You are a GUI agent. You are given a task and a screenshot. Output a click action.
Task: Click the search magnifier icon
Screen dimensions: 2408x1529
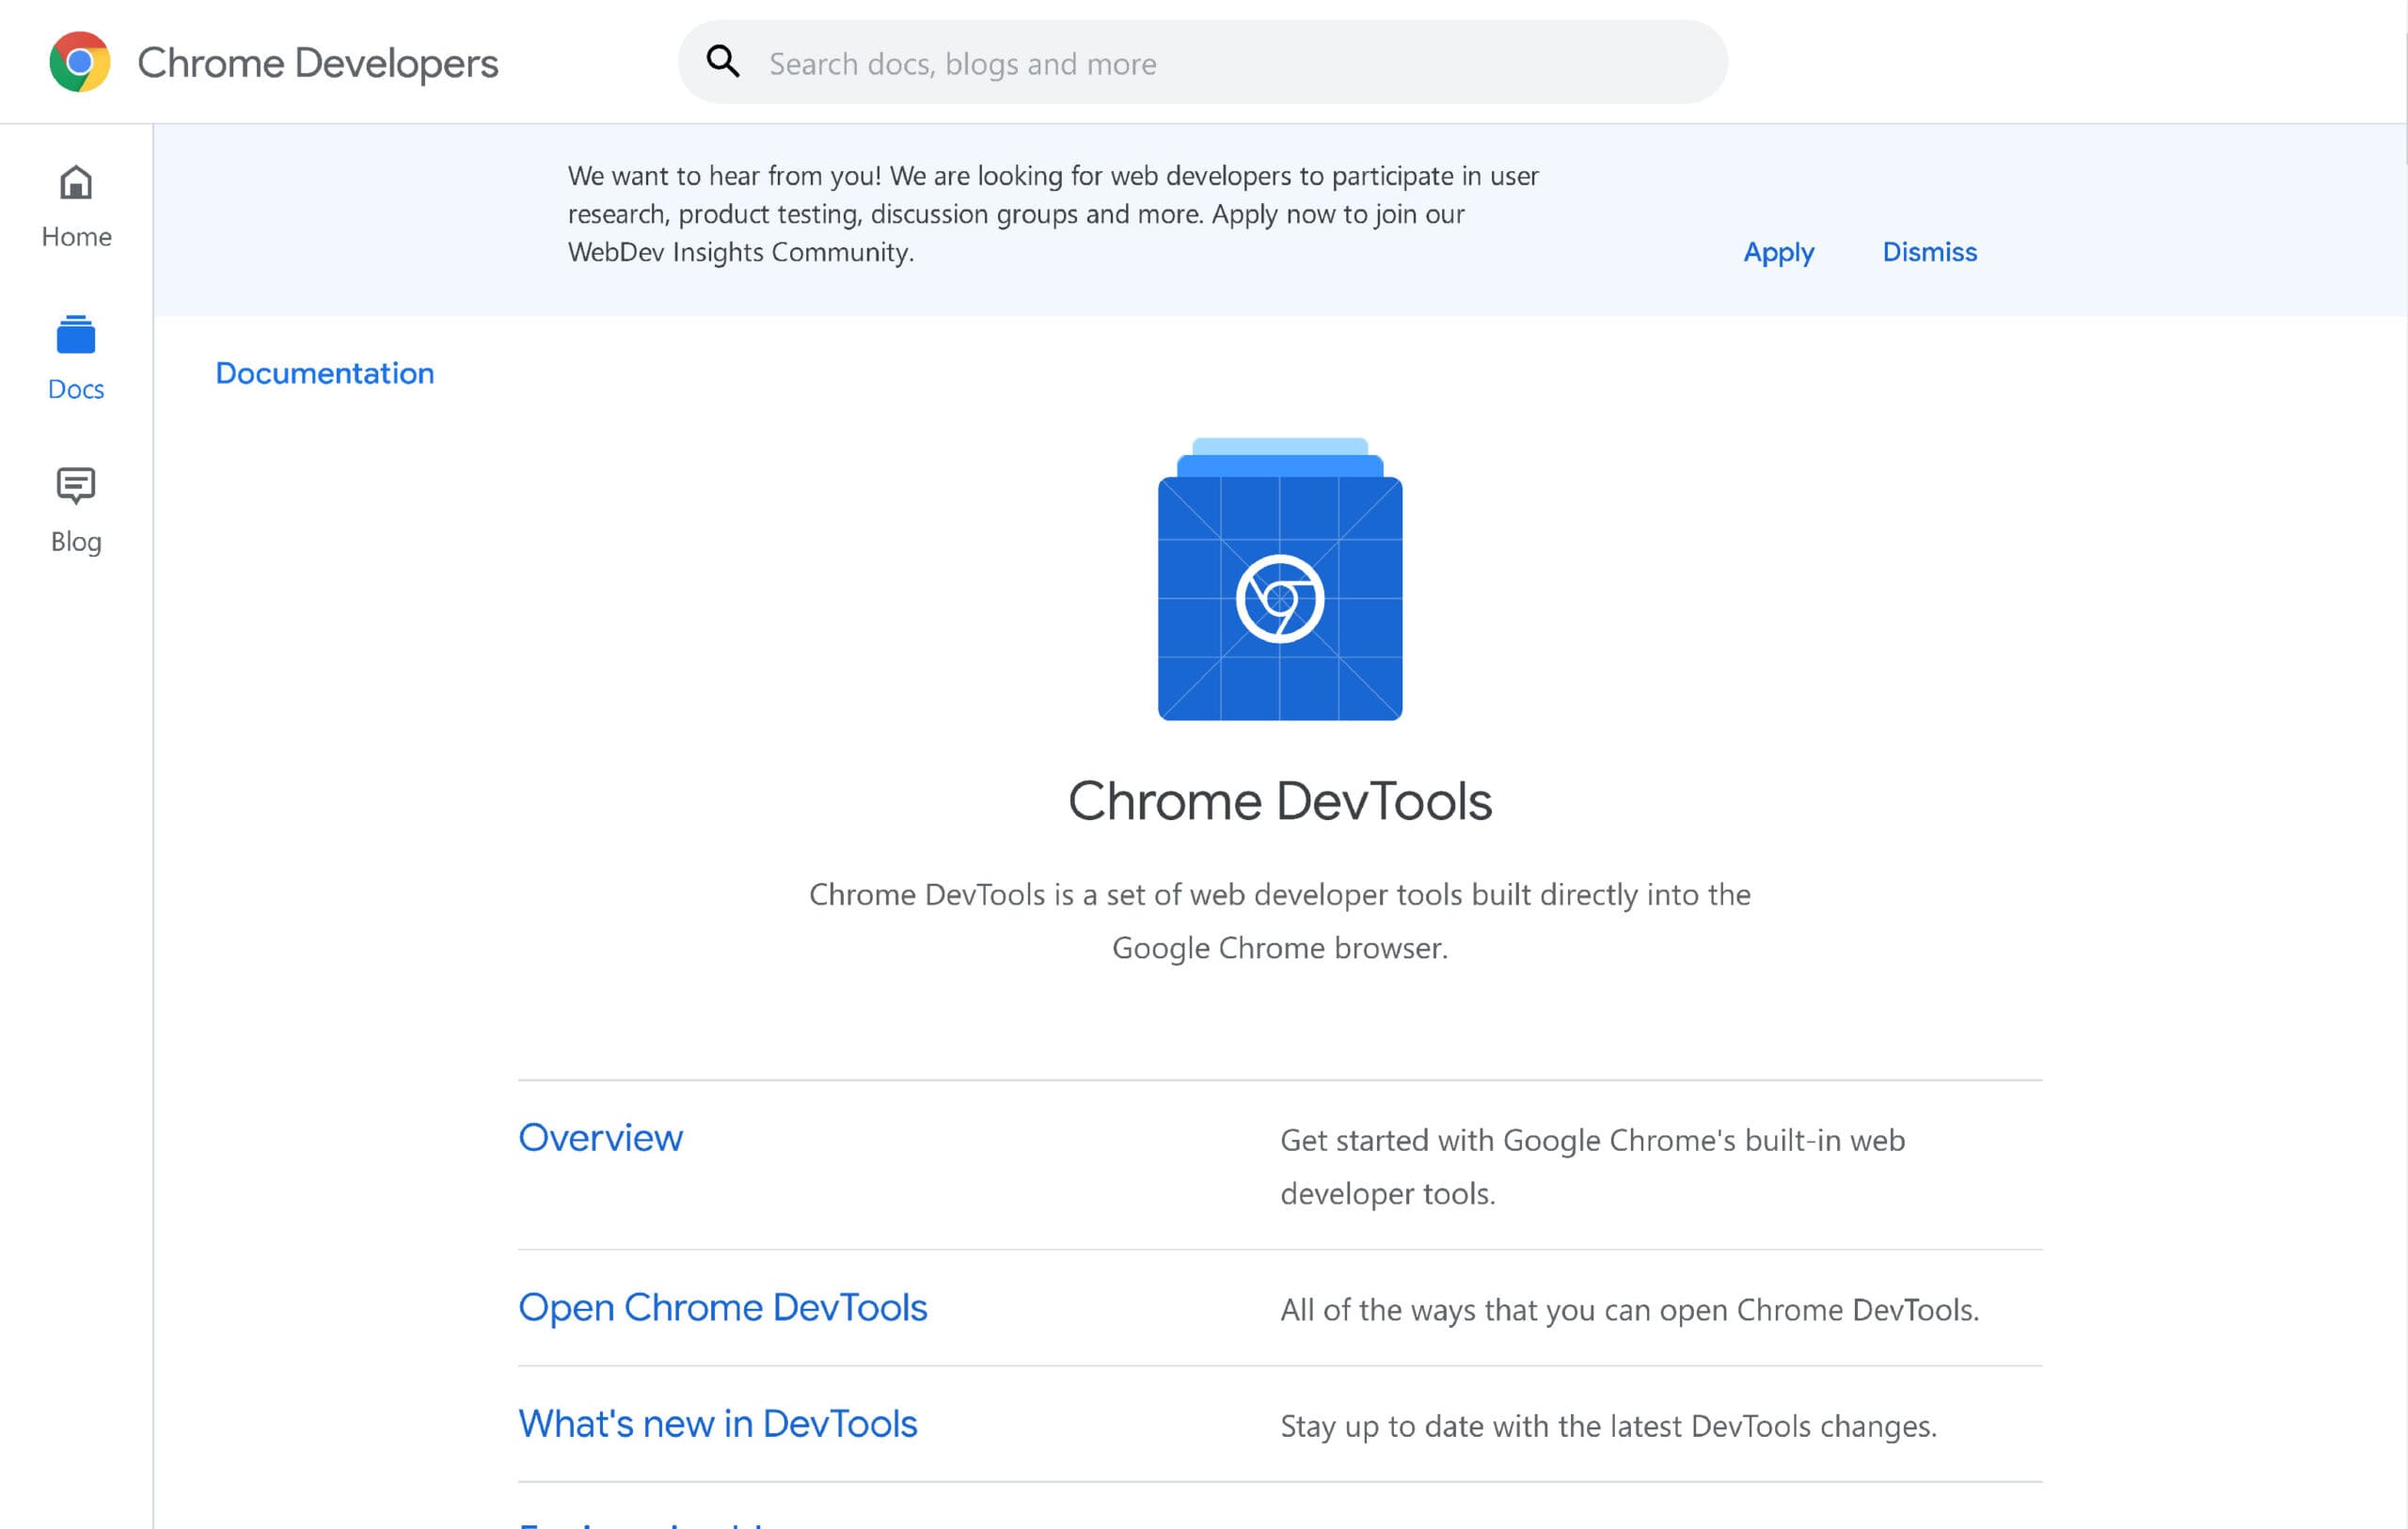point(723,62)
